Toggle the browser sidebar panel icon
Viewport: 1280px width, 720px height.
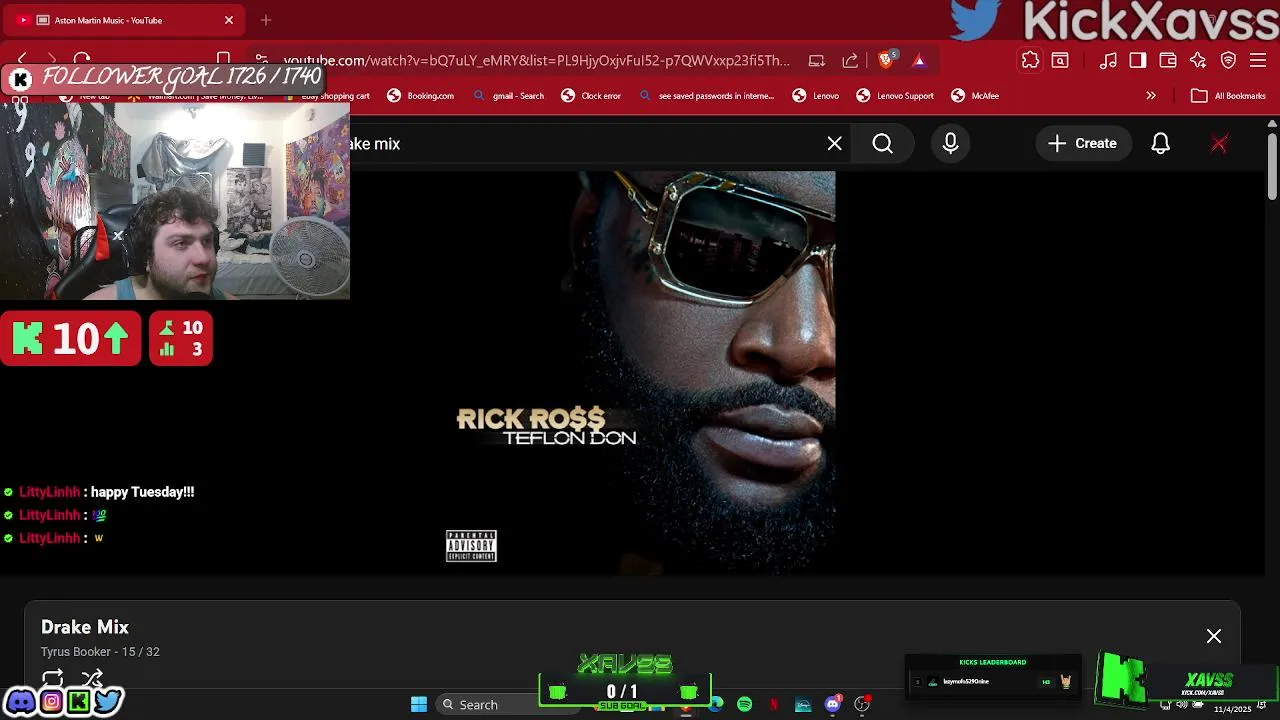1137,60
